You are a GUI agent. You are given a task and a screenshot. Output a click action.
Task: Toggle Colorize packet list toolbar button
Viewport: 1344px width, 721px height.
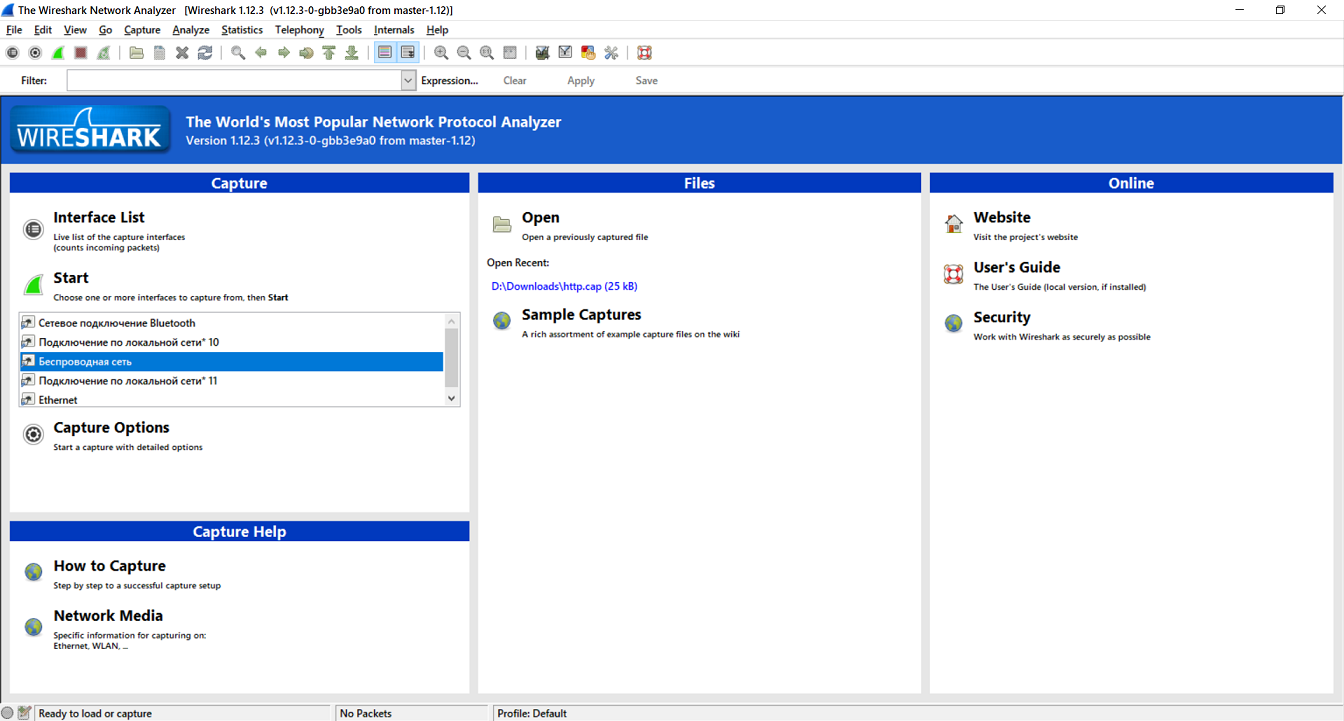point(385,53)
